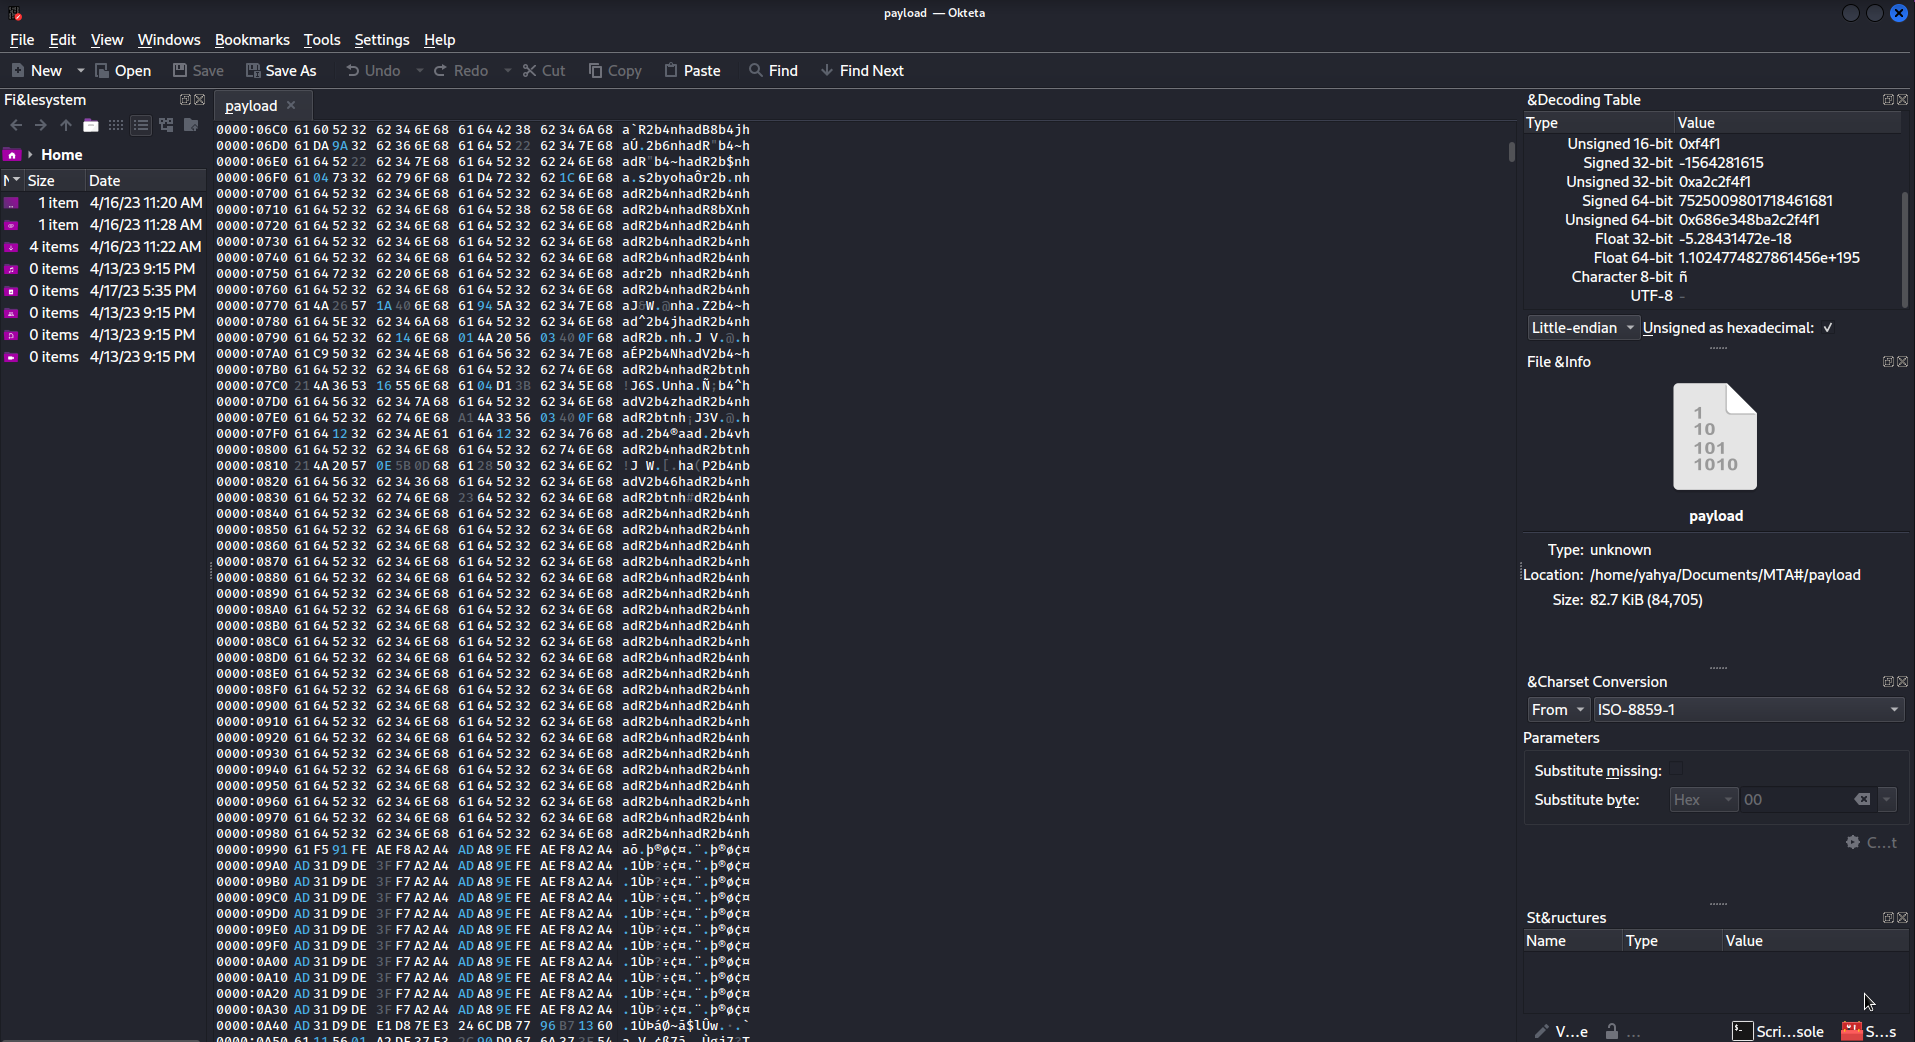Click the Redo toolbar button

click(x=461, y=71)
